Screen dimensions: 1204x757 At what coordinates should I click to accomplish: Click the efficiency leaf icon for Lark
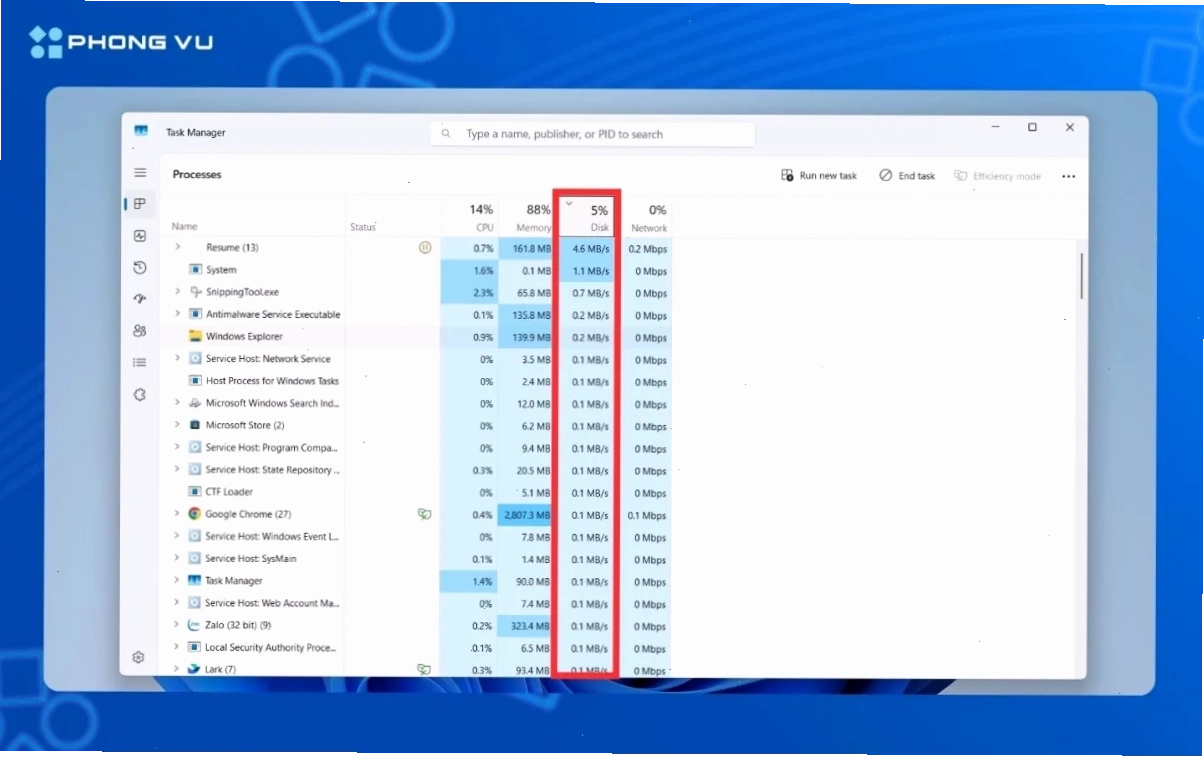(424, 669)
